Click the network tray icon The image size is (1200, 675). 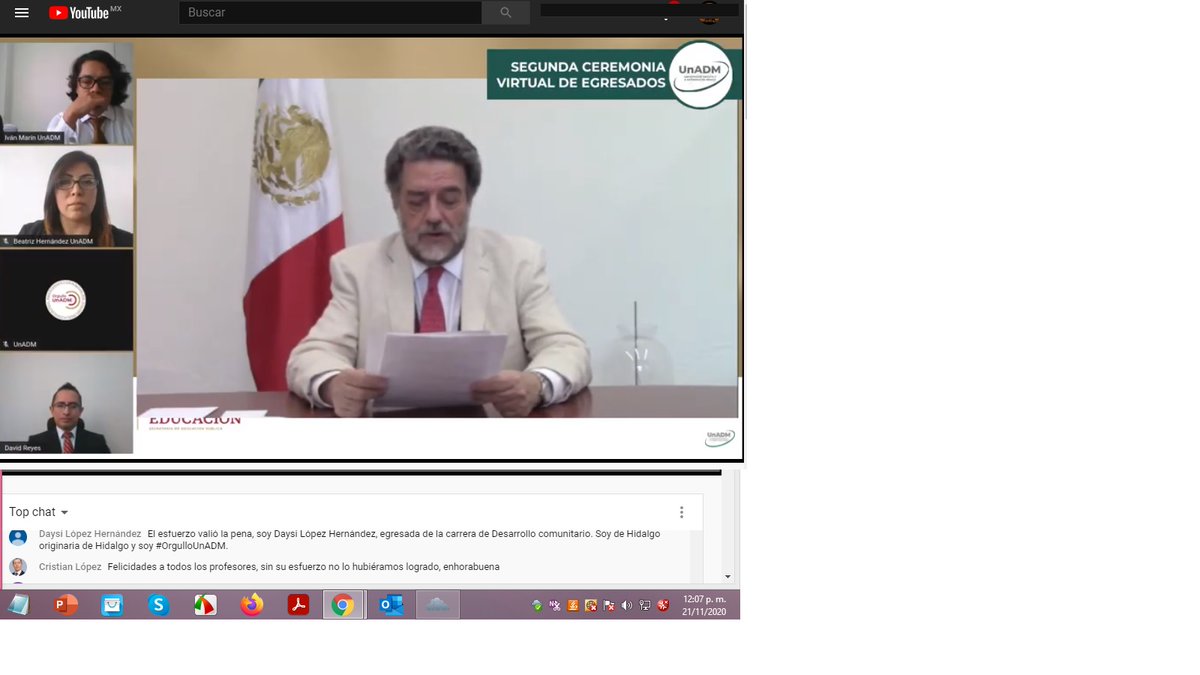[x=645, y=605]
